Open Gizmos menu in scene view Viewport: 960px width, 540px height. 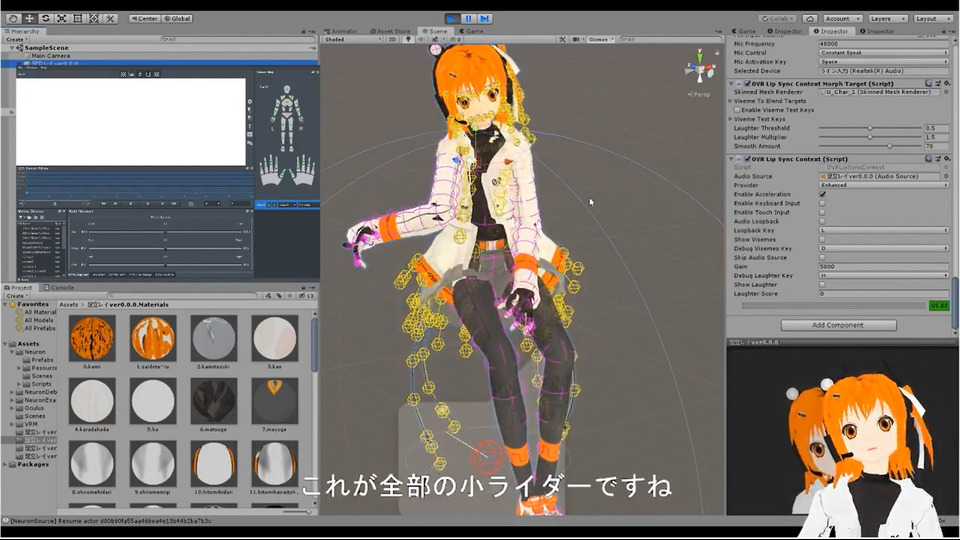point(601,39)
